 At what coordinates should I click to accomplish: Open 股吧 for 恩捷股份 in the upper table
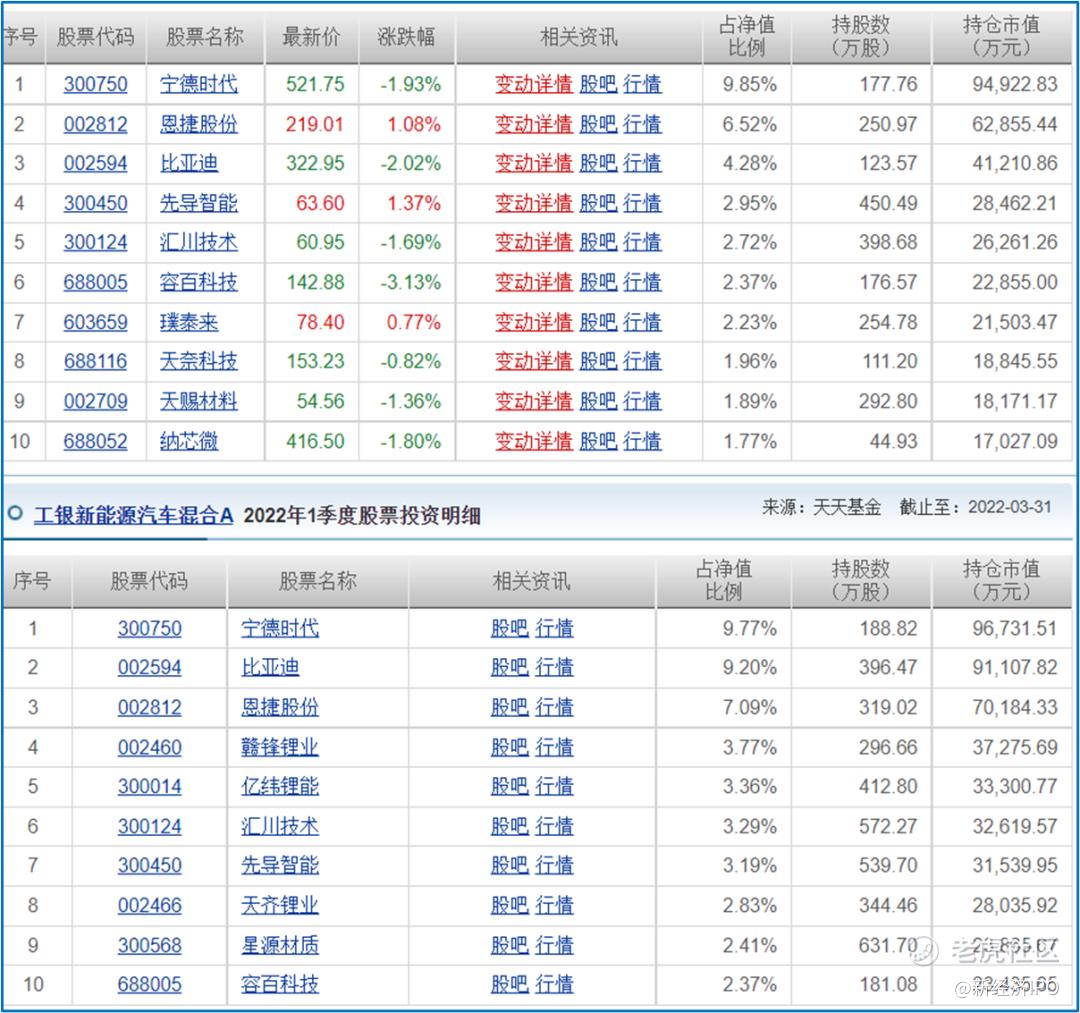click(x=598, y=125)
